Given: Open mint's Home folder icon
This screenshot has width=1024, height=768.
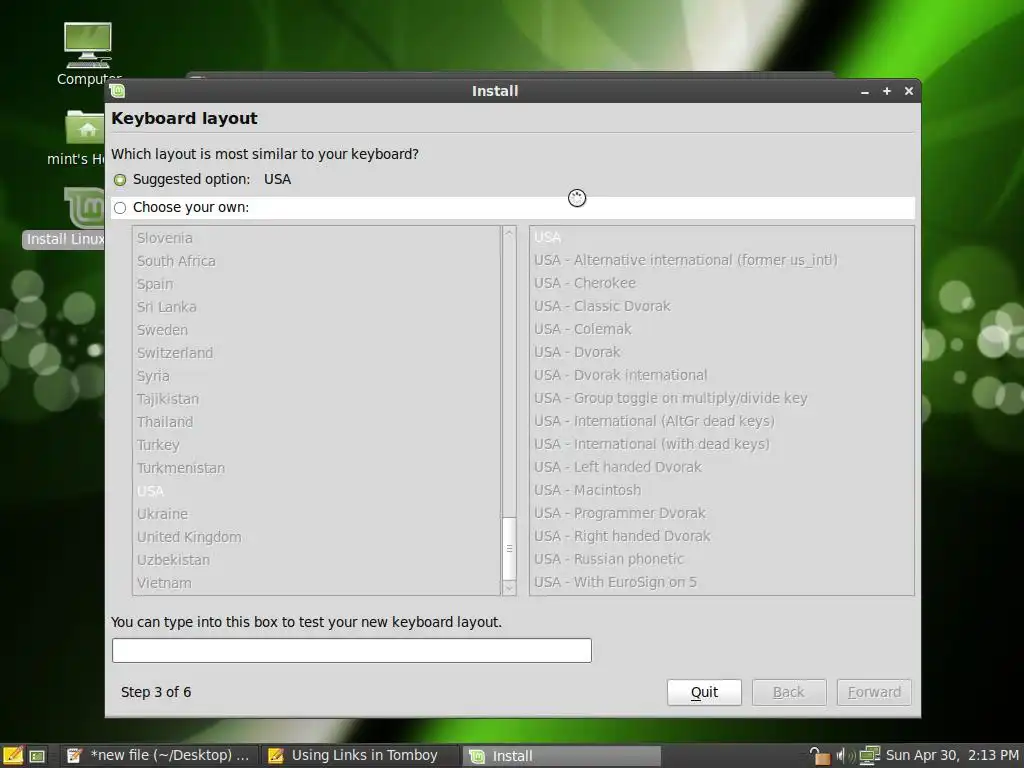Looking at the screenshot, I should [x=85, y=127].
